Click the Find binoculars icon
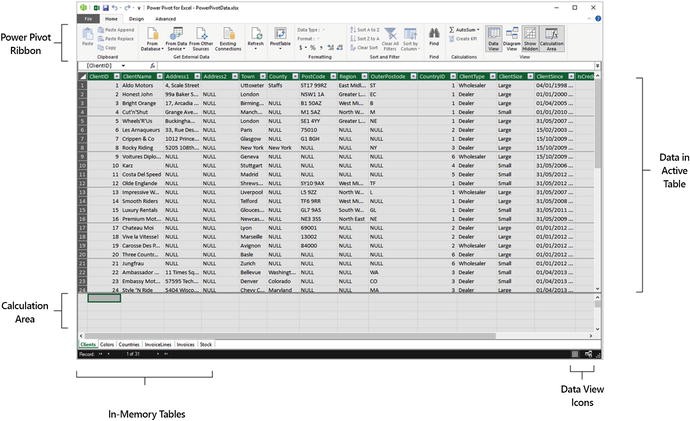Image resolution: width=690 pixels, height=421 pixels. pos(434,33)
